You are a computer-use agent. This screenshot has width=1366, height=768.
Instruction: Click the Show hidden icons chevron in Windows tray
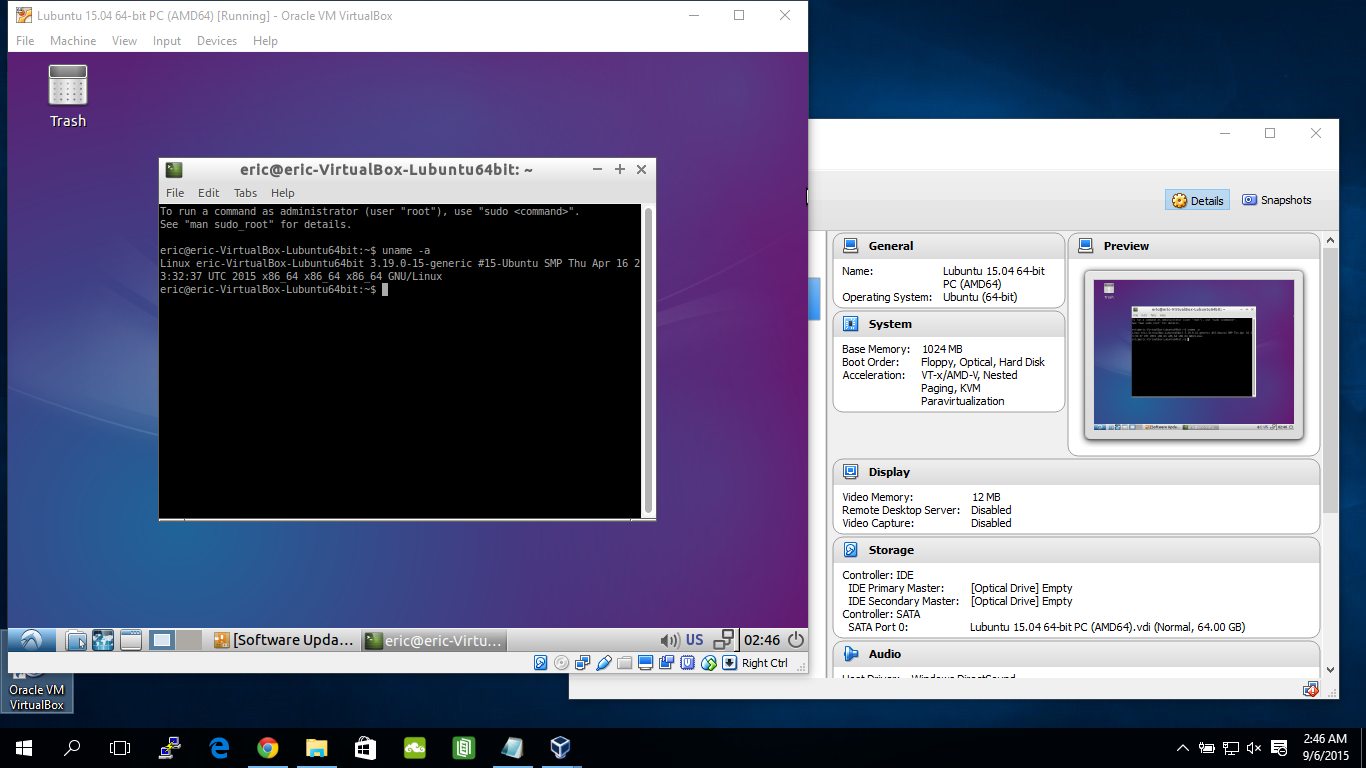1183,747
